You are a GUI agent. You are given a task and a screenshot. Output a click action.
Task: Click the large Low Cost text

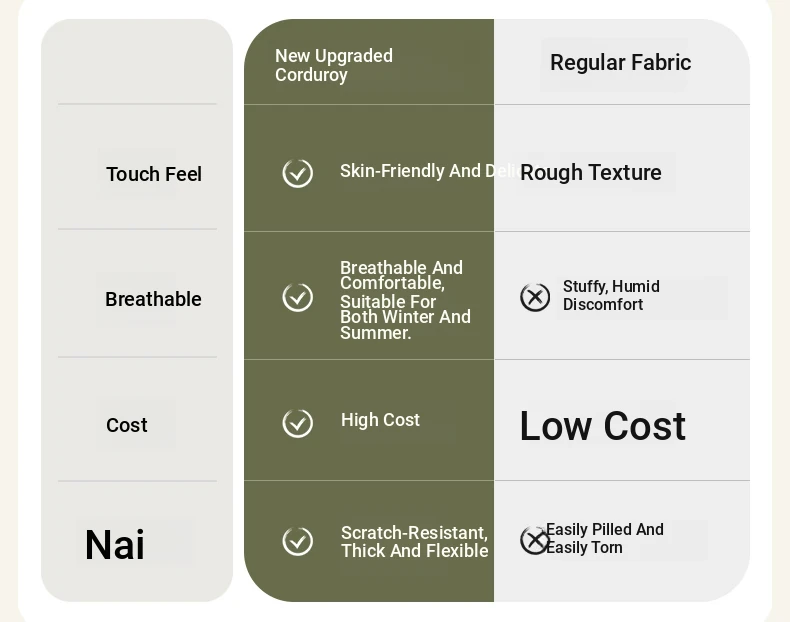(603, 426)
